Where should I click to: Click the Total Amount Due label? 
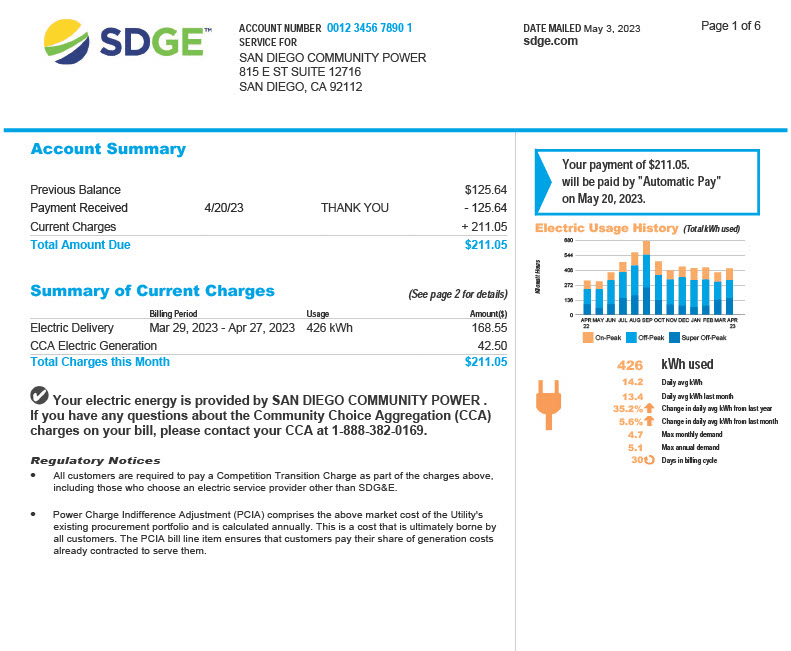[80, 244]
